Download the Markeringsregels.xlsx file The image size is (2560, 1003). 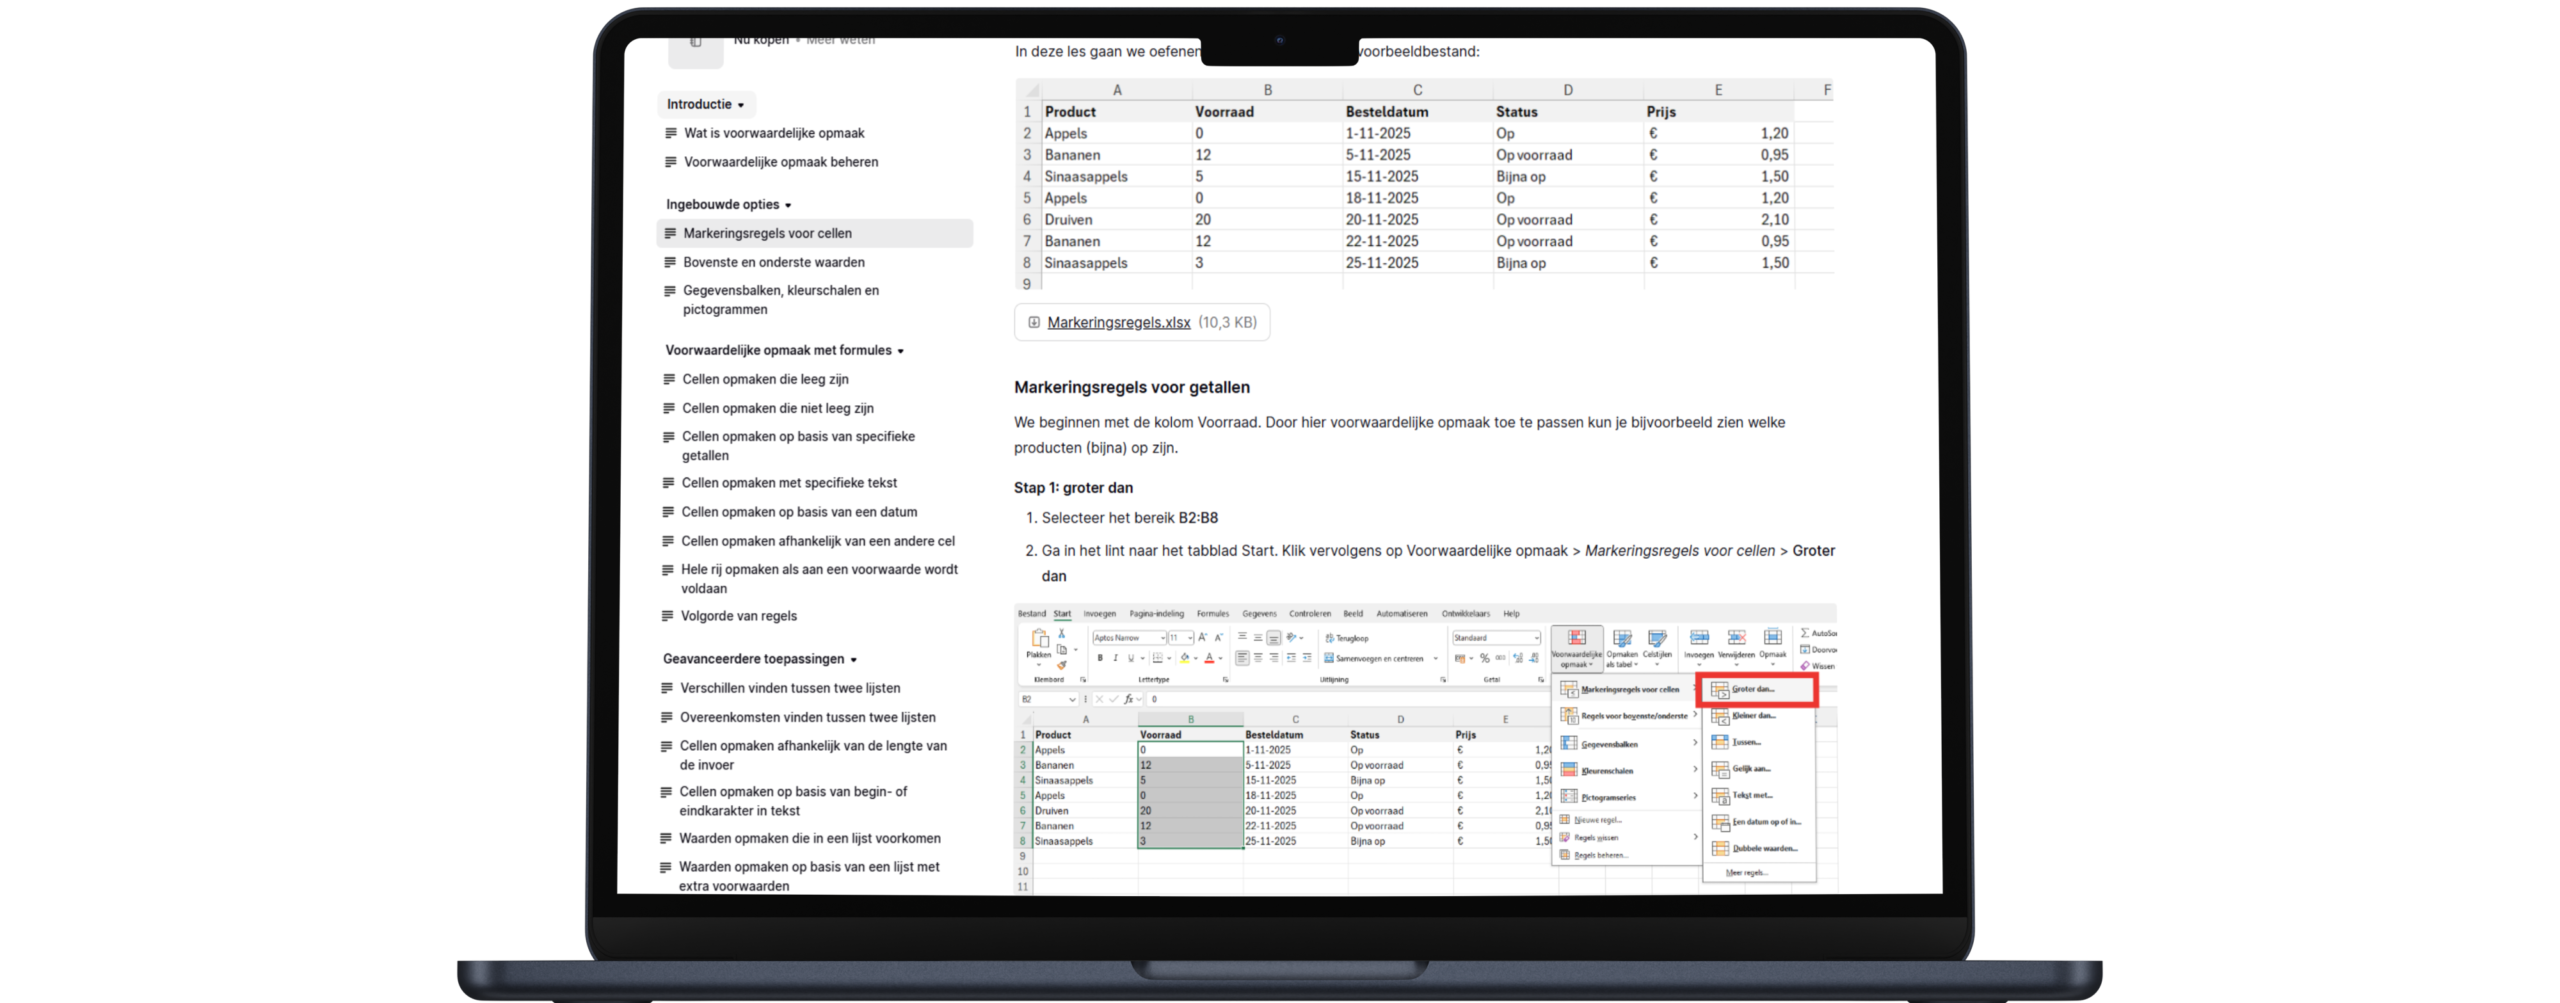[1119, 322]
